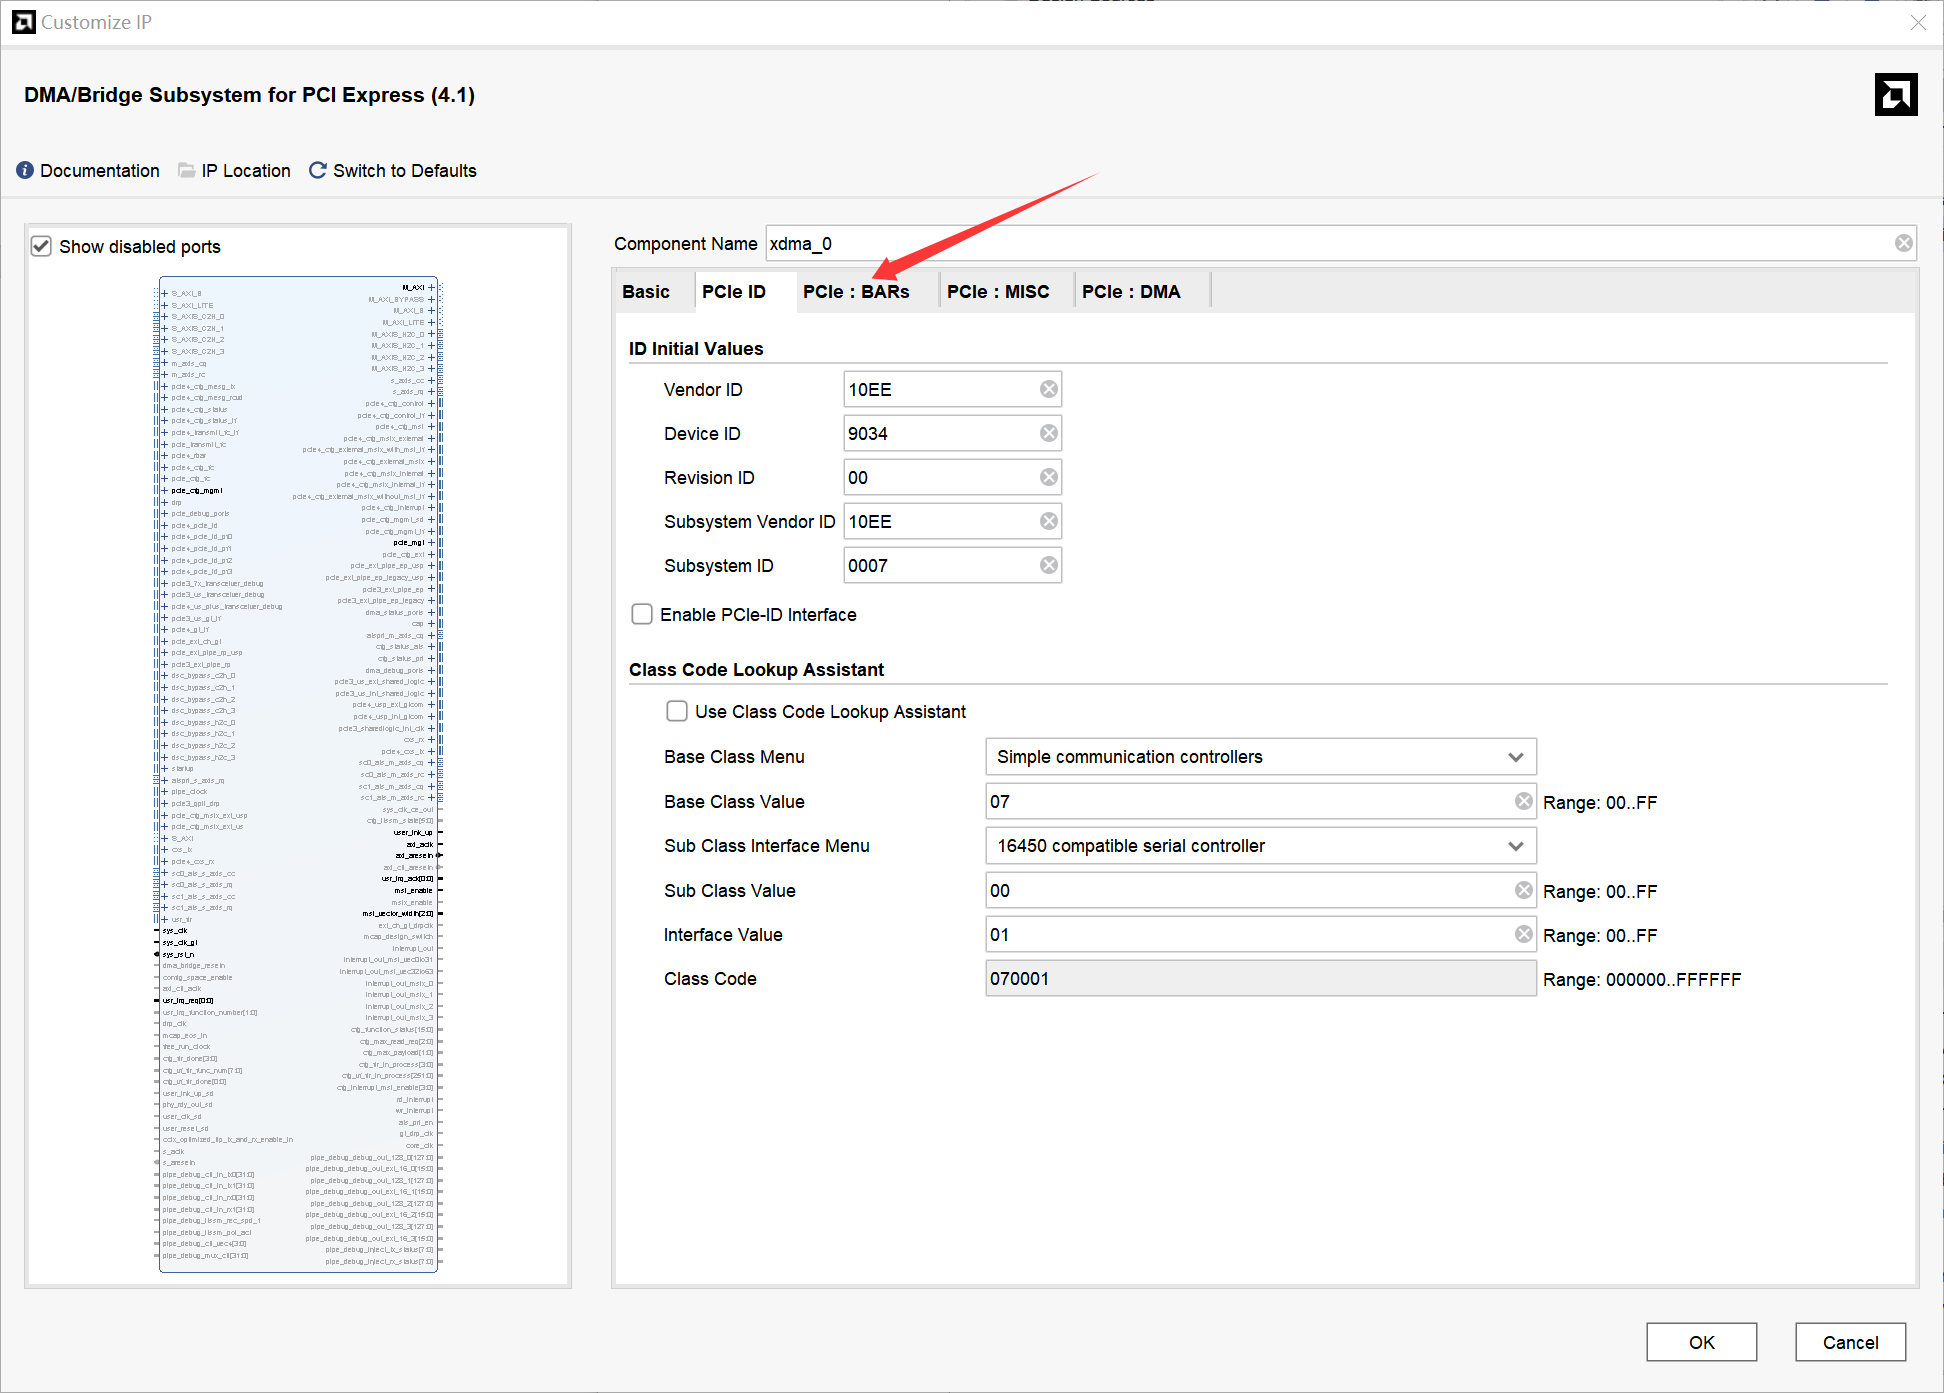The image size is (1944, 1393).
Task: Open the Documentation info icon
Action: point(25,170)
